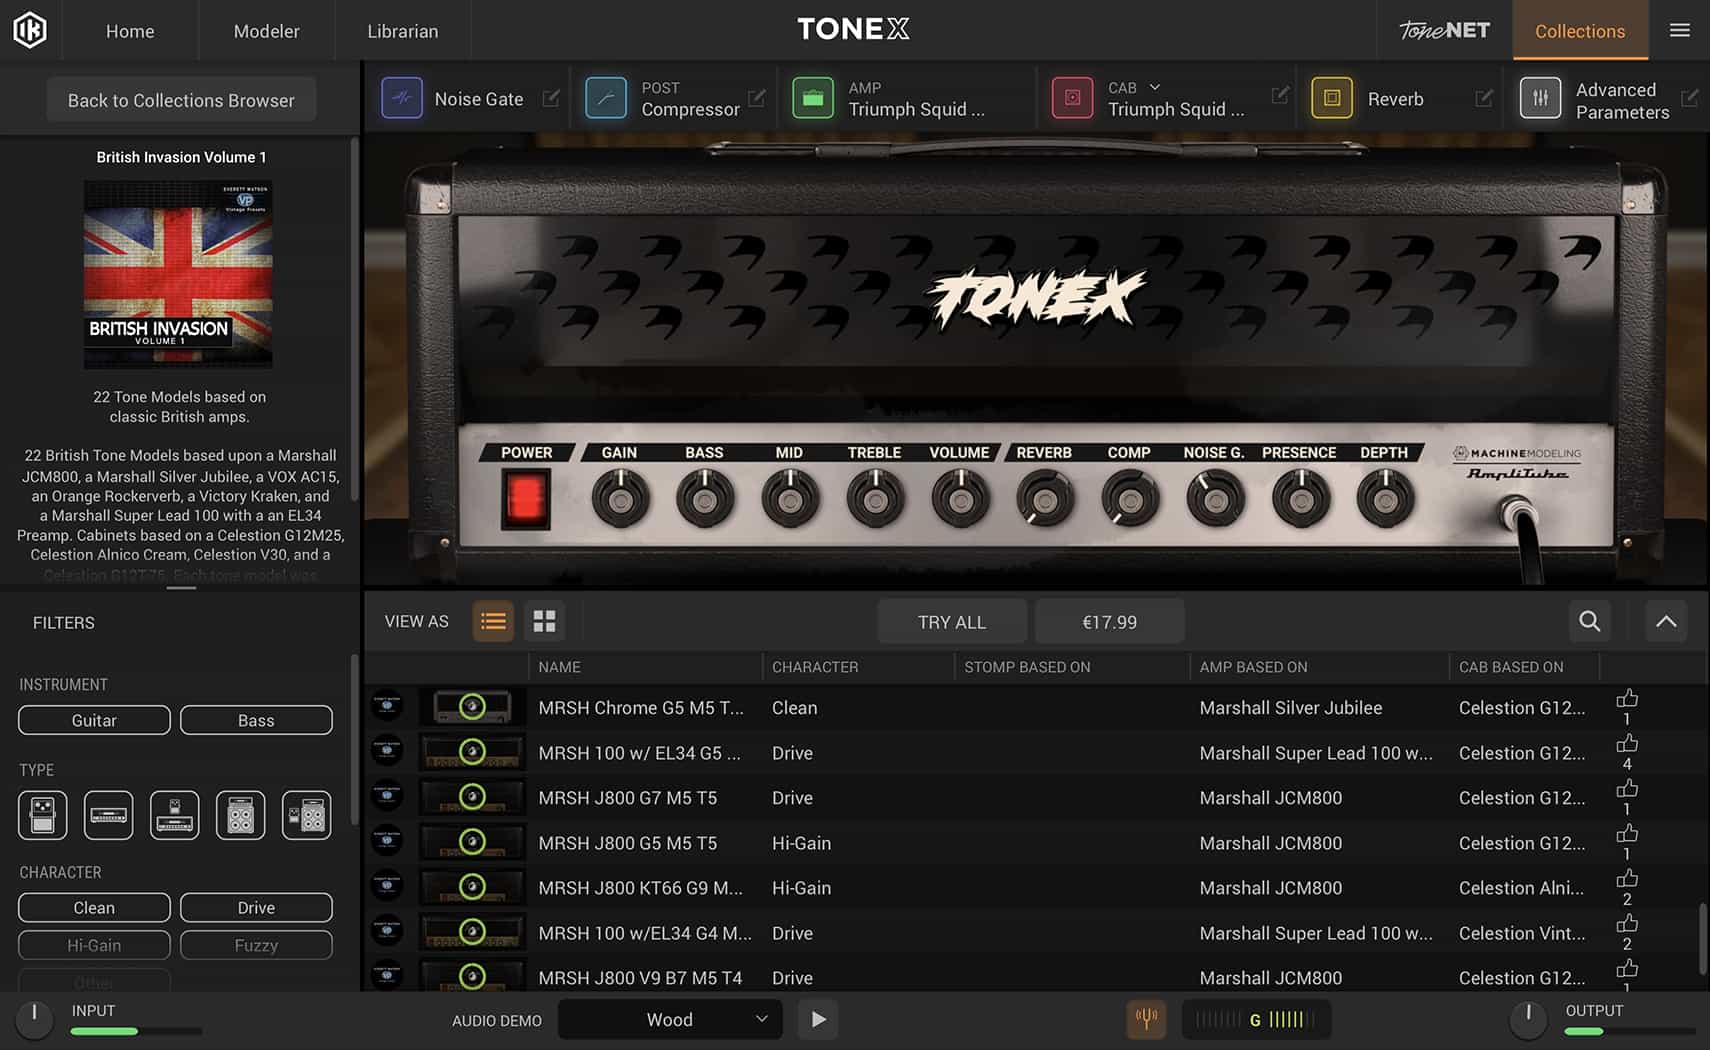Viewport: 1710px width, 1050px height.
Task: Collapse the tone list with the chevron
Action: point(1666,621)
